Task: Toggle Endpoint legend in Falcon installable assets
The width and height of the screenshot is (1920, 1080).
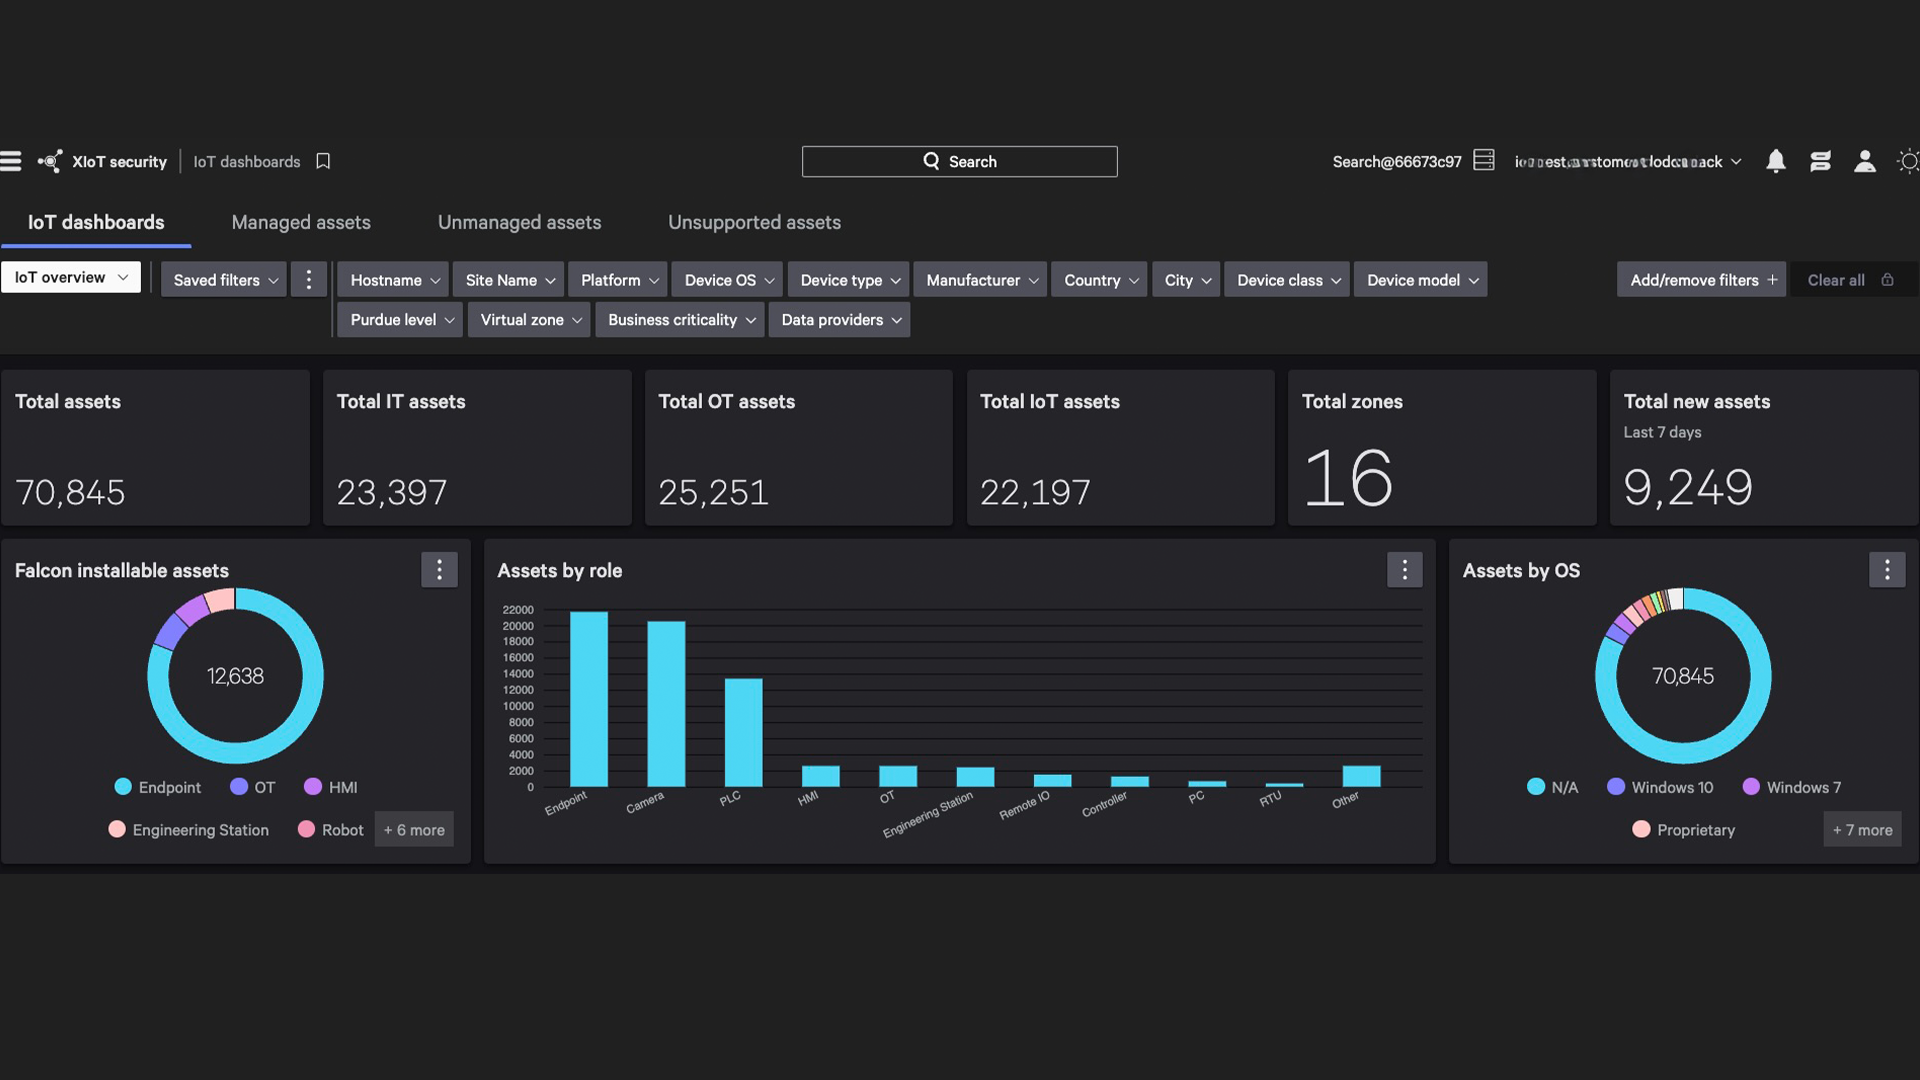Action: (x=158, y=787)
